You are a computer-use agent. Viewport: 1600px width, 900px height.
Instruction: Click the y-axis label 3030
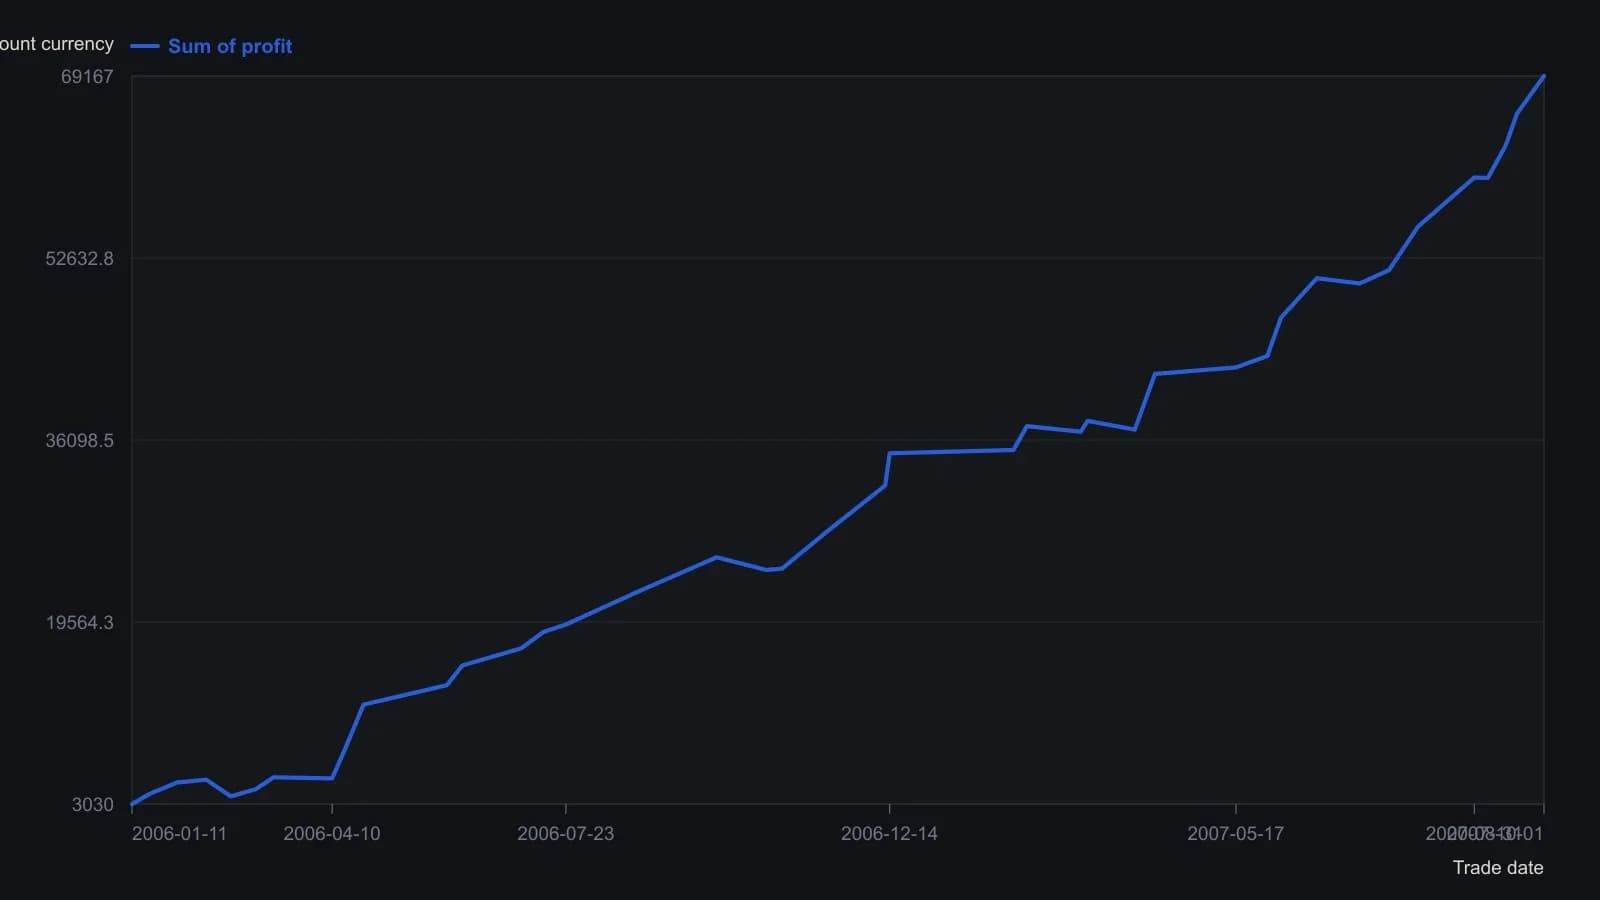(x=93, y=804)
